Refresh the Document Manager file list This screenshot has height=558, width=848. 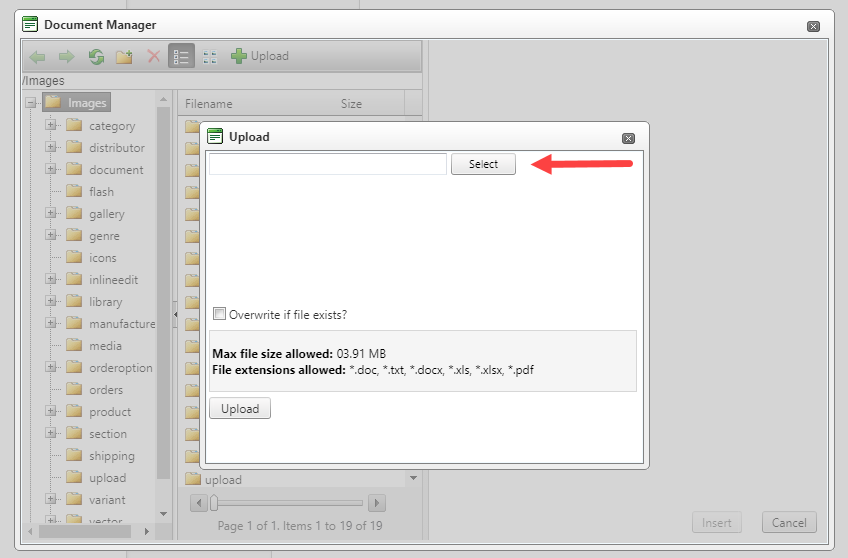coord(96,56)
